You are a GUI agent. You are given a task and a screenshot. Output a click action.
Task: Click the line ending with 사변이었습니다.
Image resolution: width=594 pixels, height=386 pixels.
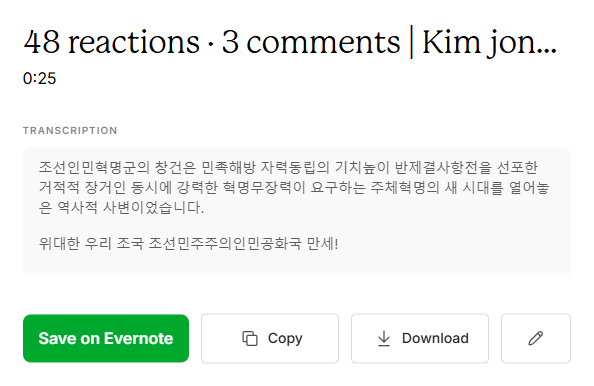point(122,207)
